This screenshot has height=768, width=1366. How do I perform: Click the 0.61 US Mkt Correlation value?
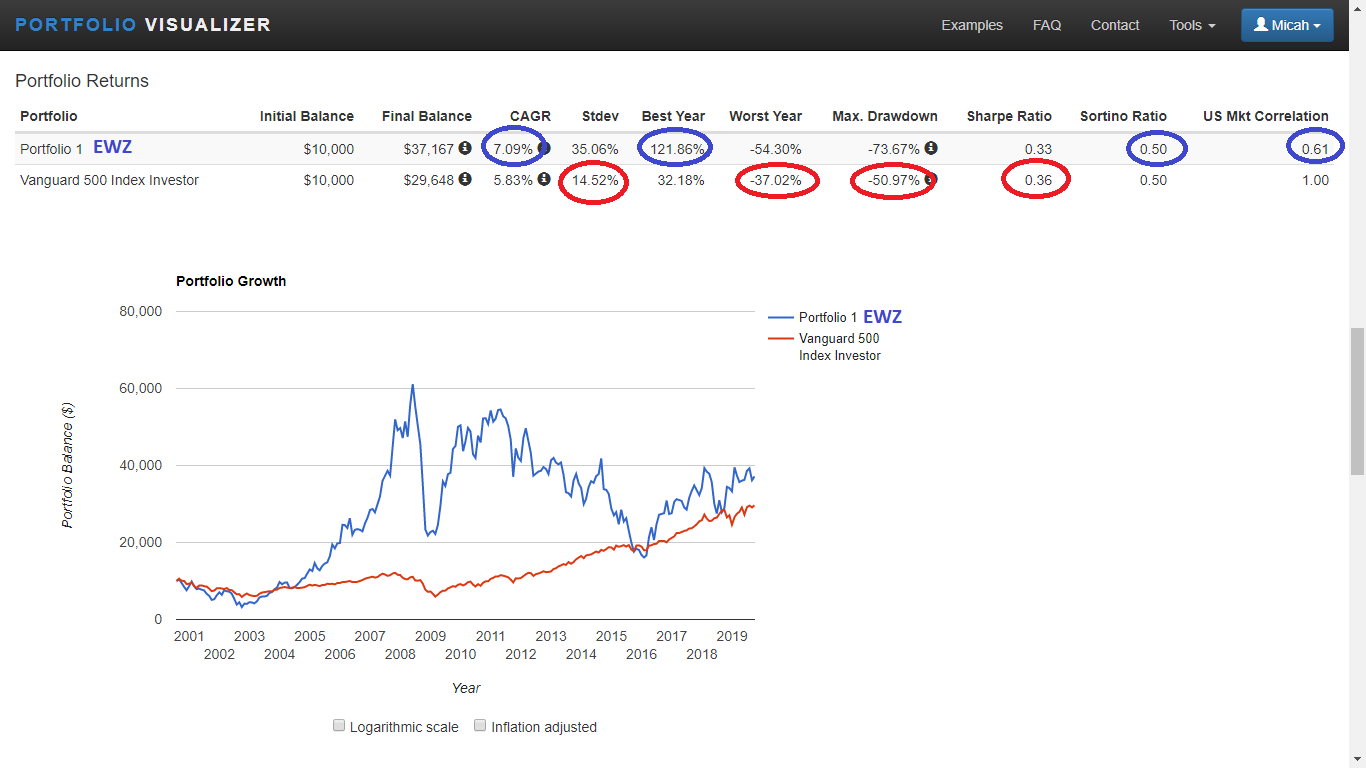1315,149
